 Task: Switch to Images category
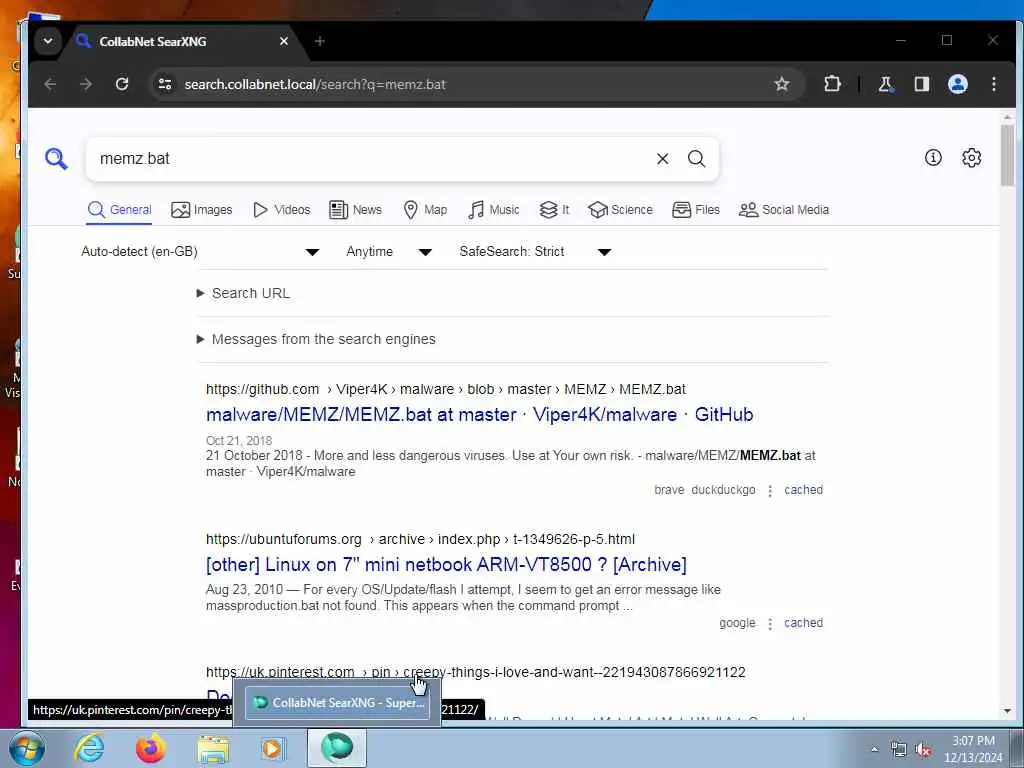(x=201, y=210)
